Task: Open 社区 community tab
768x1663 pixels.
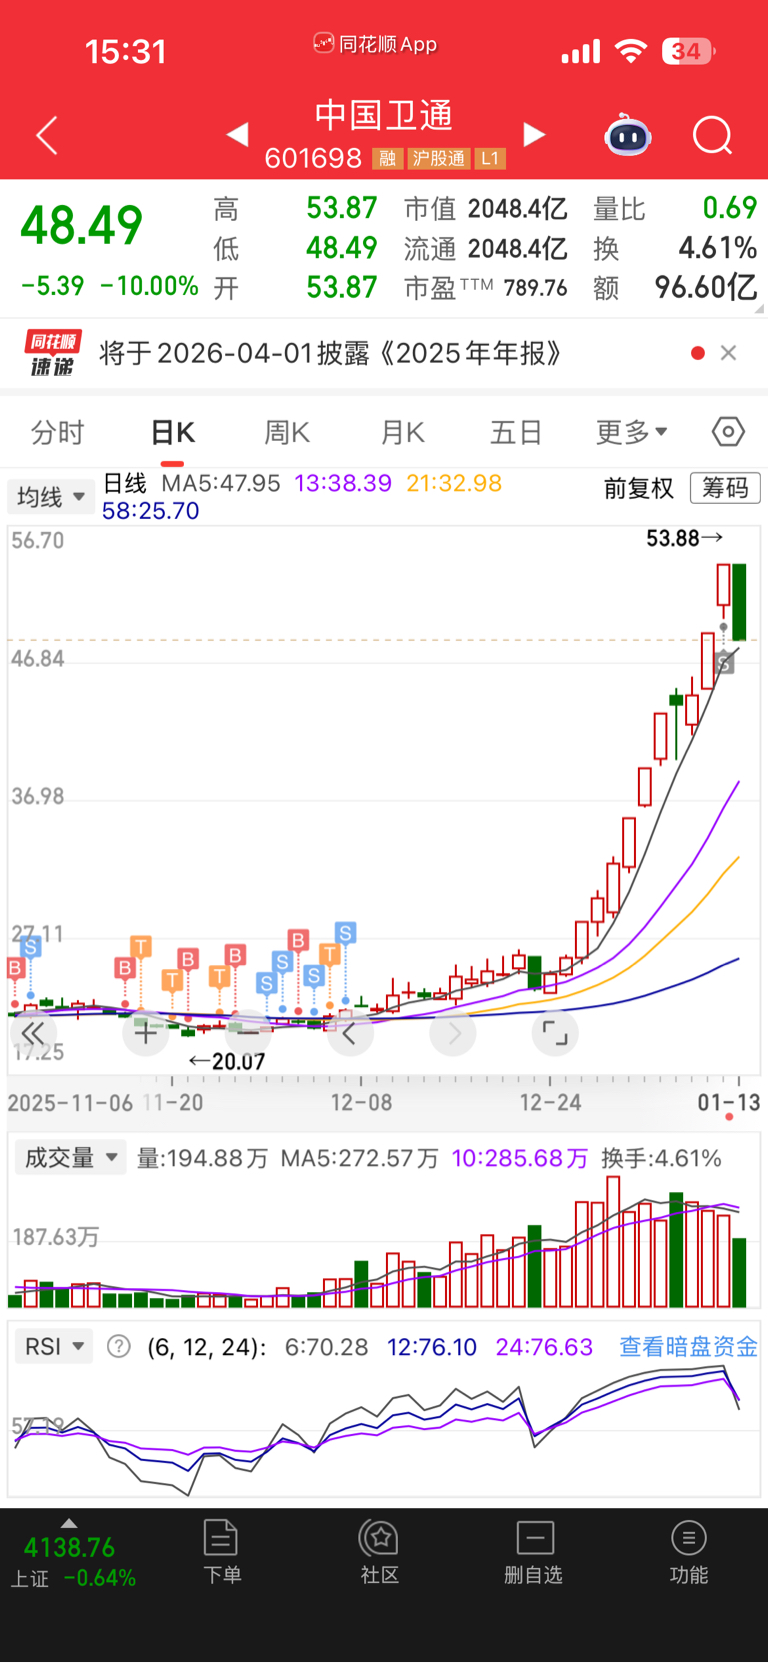Action: click(380, 1552)
